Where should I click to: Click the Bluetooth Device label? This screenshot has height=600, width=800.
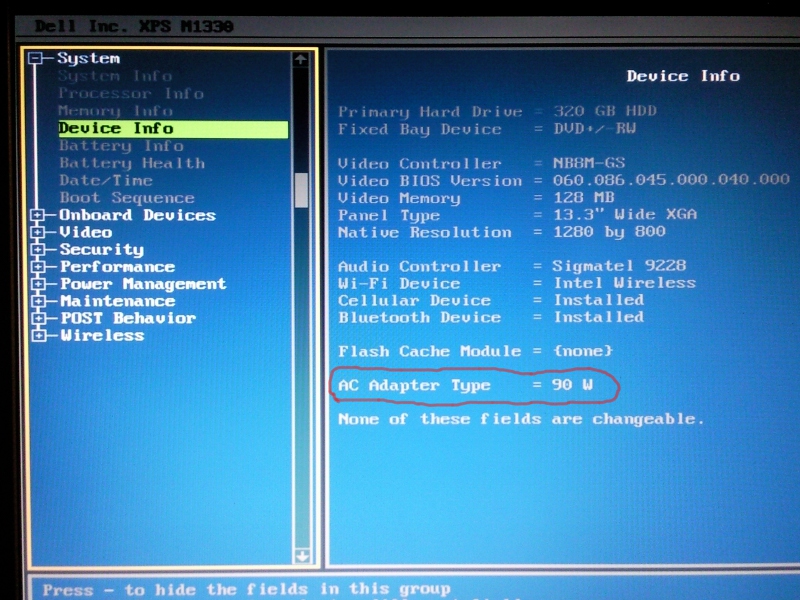coord(419,318)
